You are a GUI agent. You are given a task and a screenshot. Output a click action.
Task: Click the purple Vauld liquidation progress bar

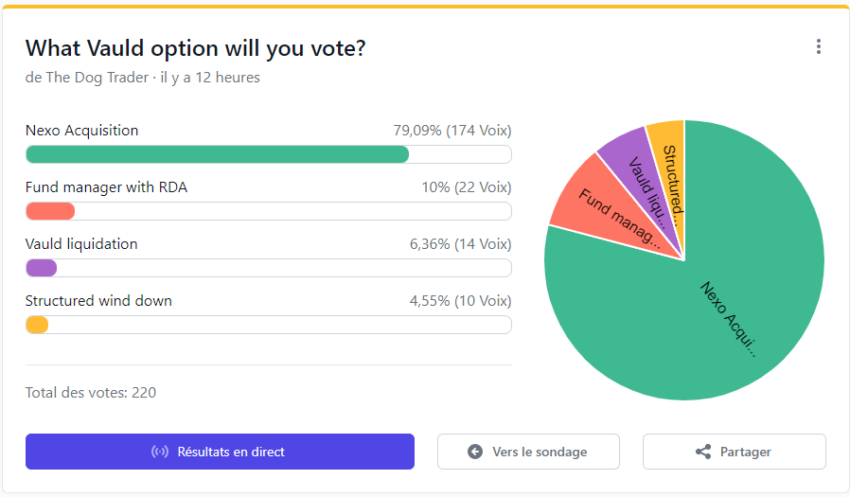point(41,268)
